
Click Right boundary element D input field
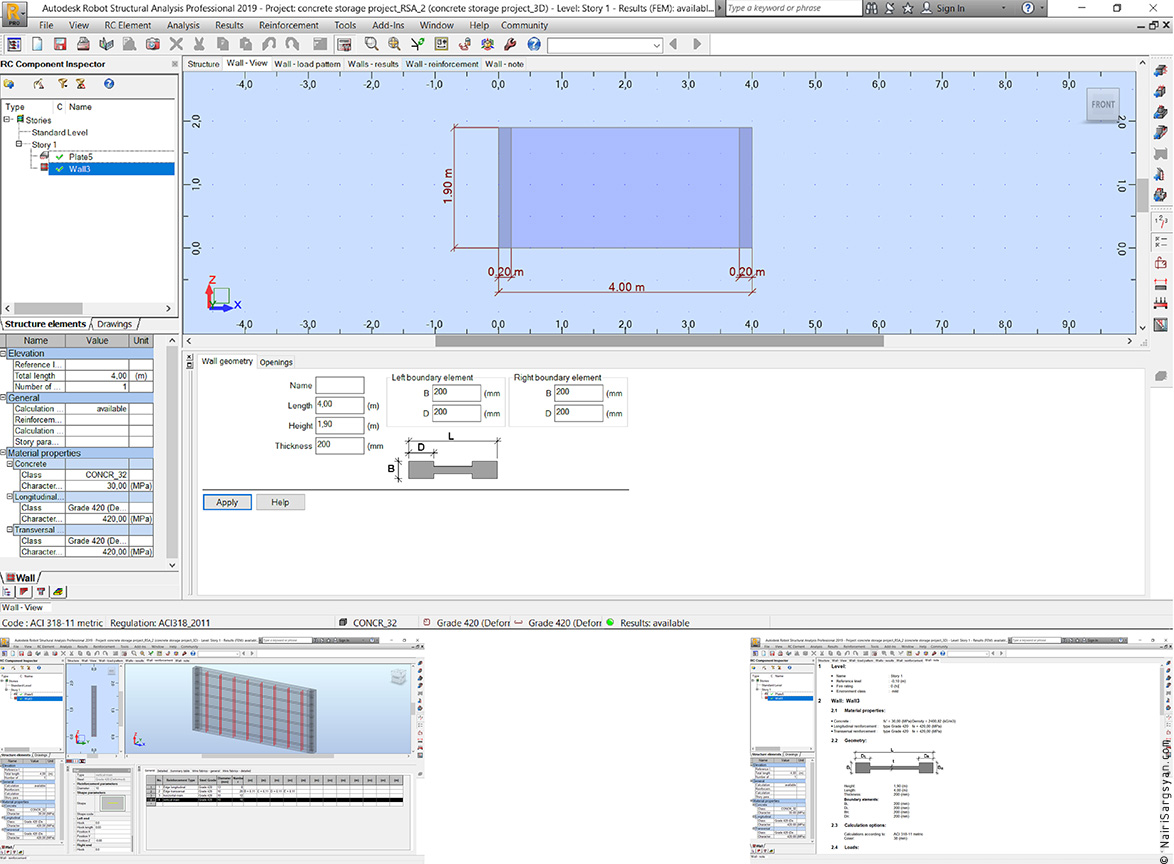[579, 413]
